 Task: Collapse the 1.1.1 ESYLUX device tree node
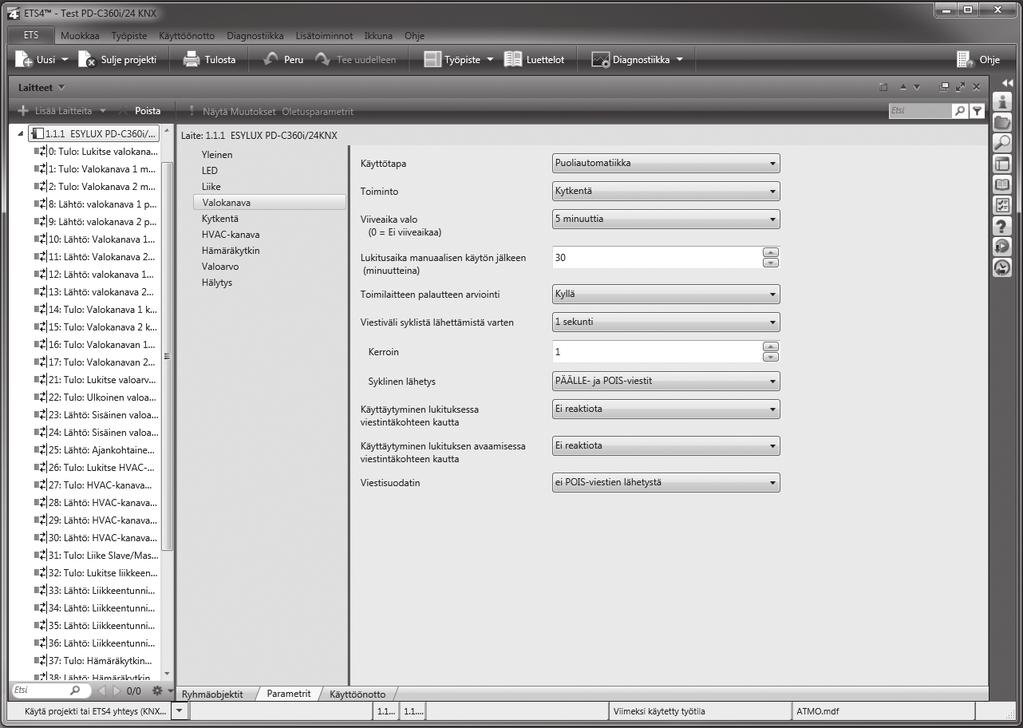pyautogui.click(x=20, y=134)
